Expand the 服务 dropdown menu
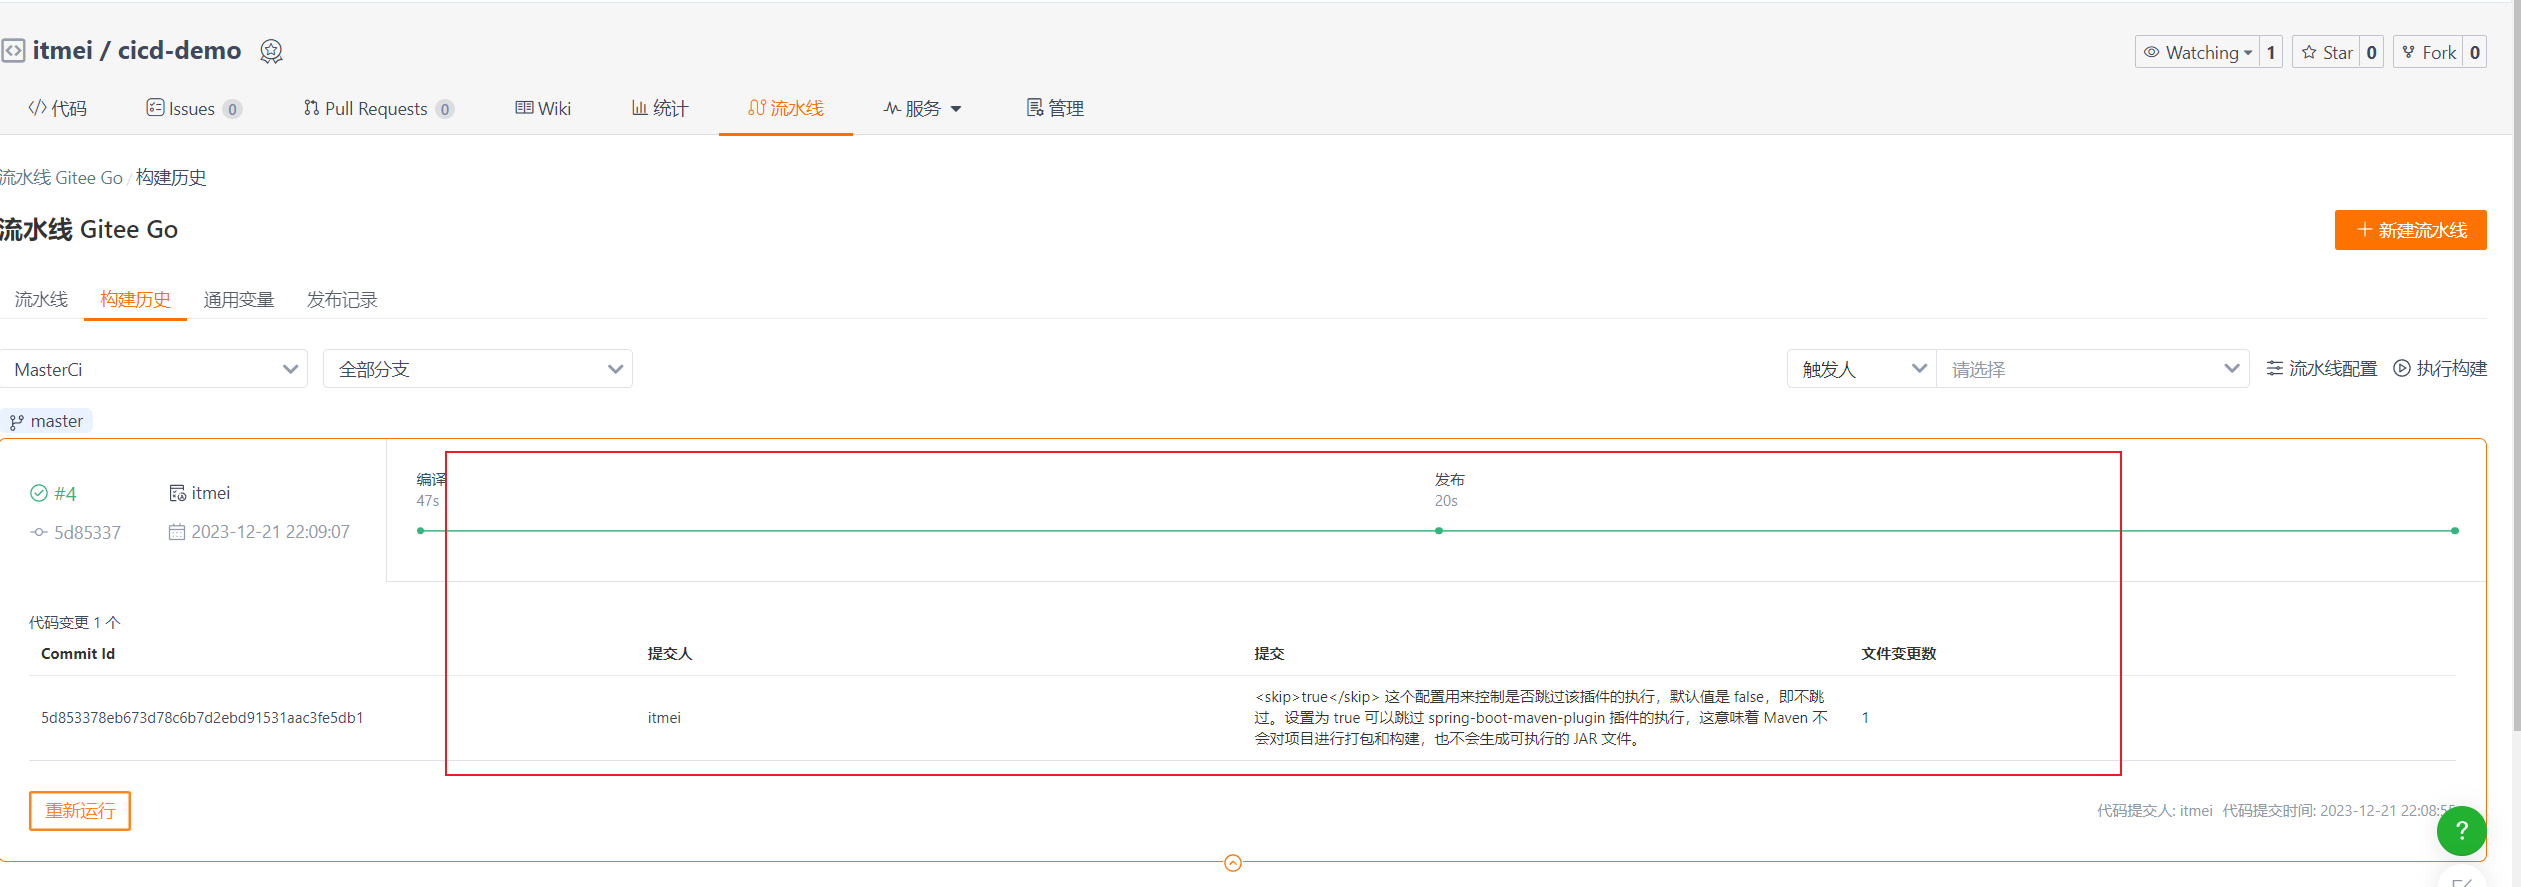2521x887 pixels. tap(922, 108)
